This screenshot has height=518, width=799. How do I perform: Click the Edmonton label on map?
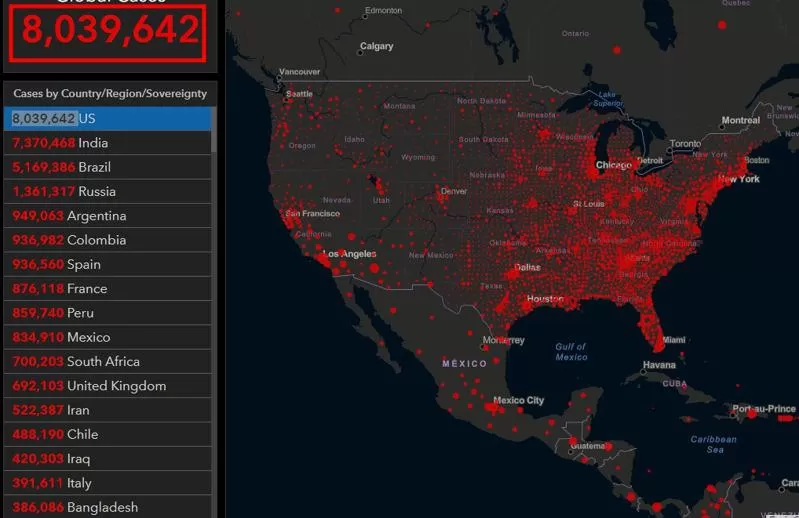click(383, 10)
